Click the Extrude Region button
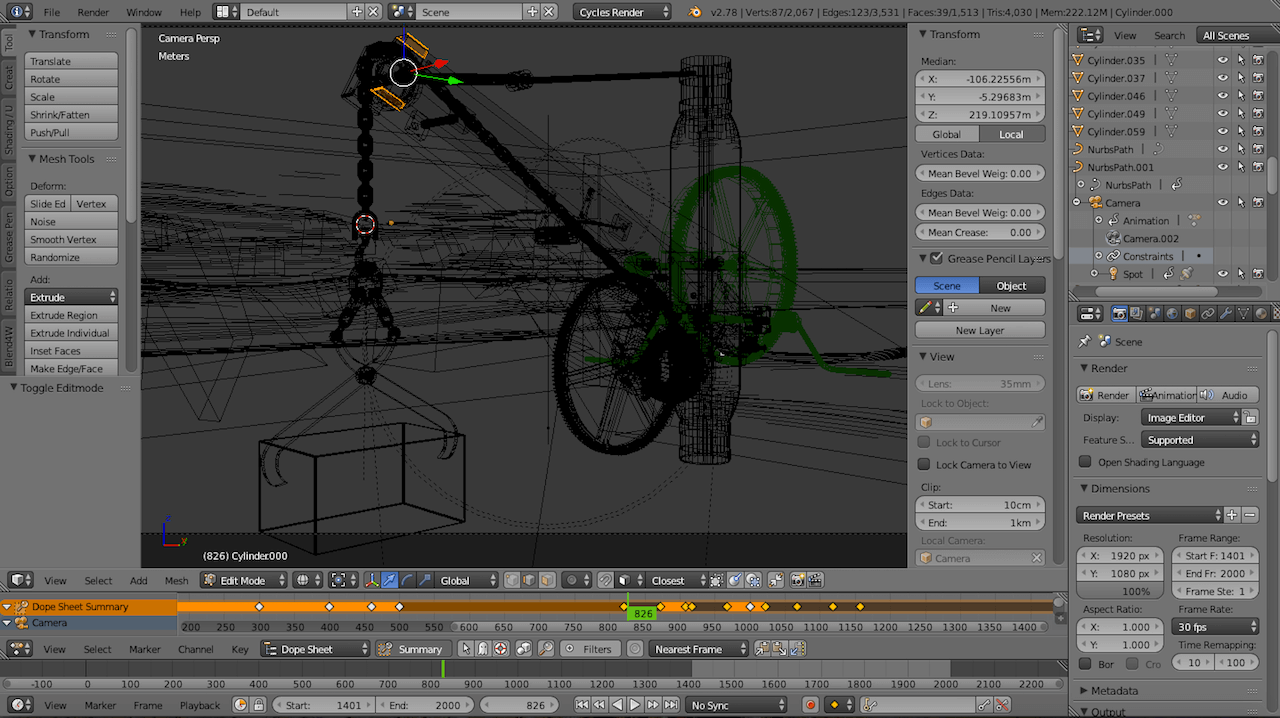 point(70,315)
